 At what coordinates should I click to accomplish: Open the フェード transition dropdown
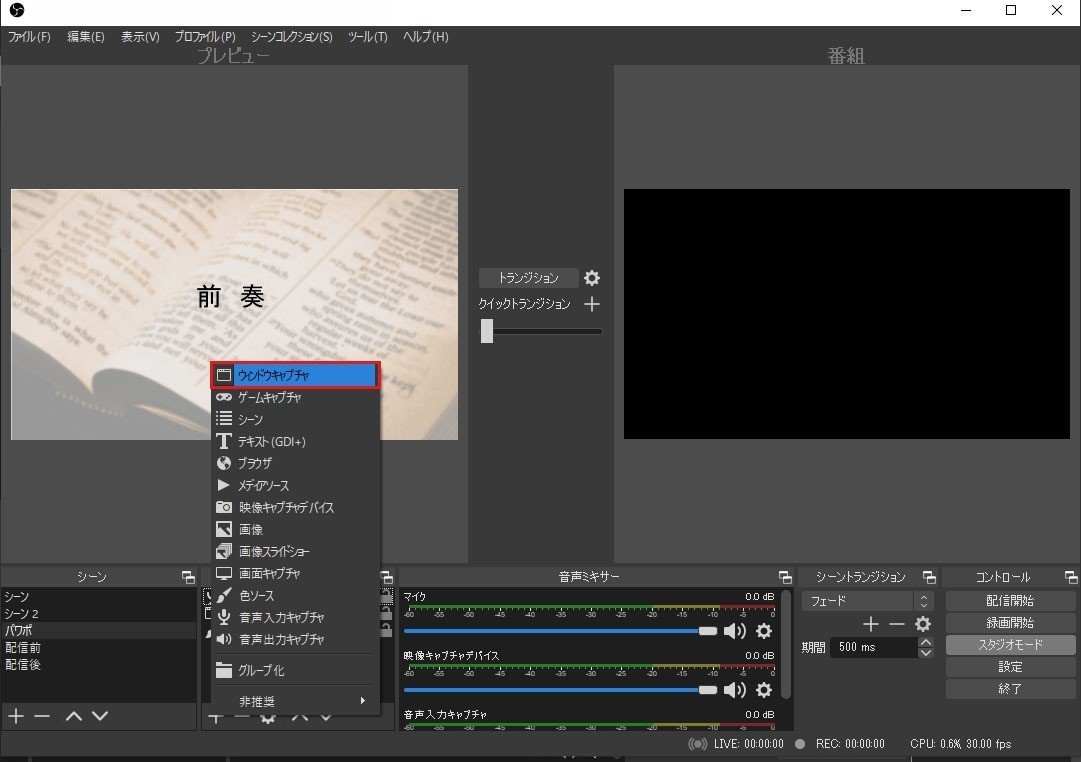pyautogui.click(x=867, y=601)
